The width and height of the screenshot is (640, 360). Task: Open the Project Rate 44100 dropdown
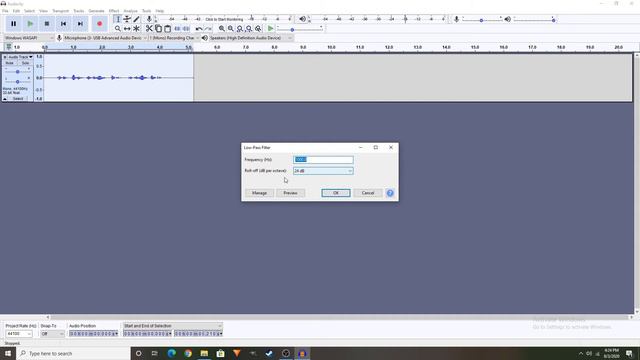(19, 333)
